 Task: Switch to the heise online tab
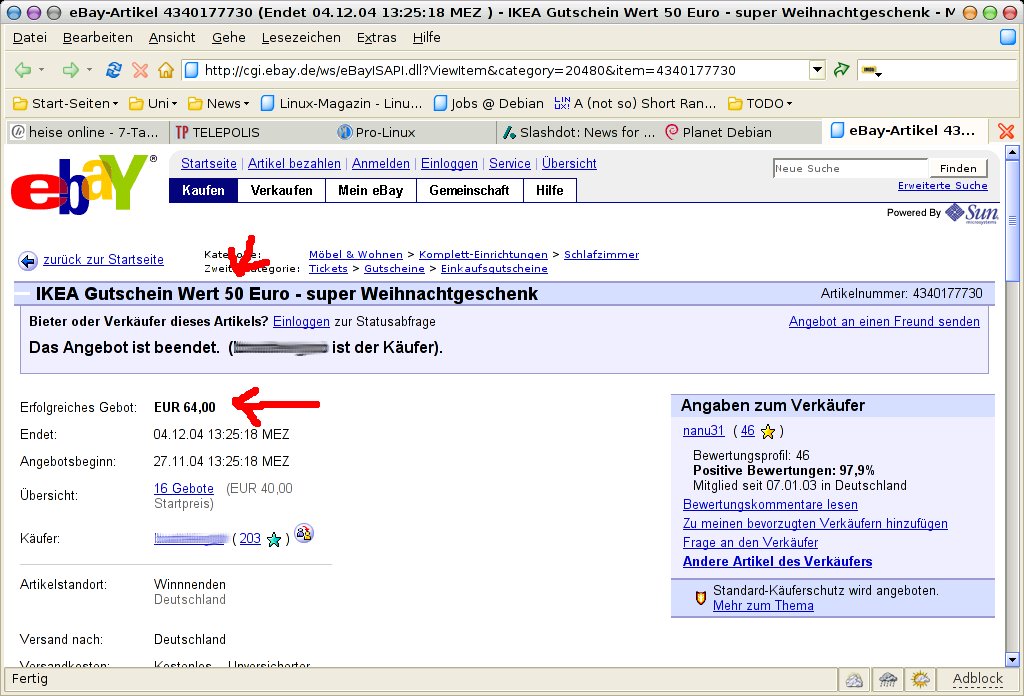87,133
